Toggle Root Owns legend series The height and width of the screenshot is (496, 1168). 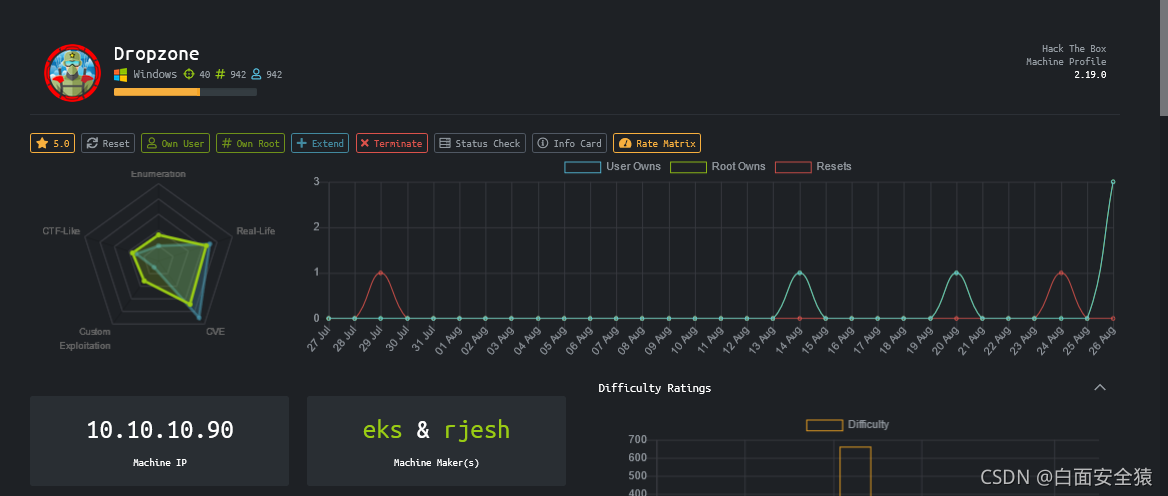click(718, 167)
